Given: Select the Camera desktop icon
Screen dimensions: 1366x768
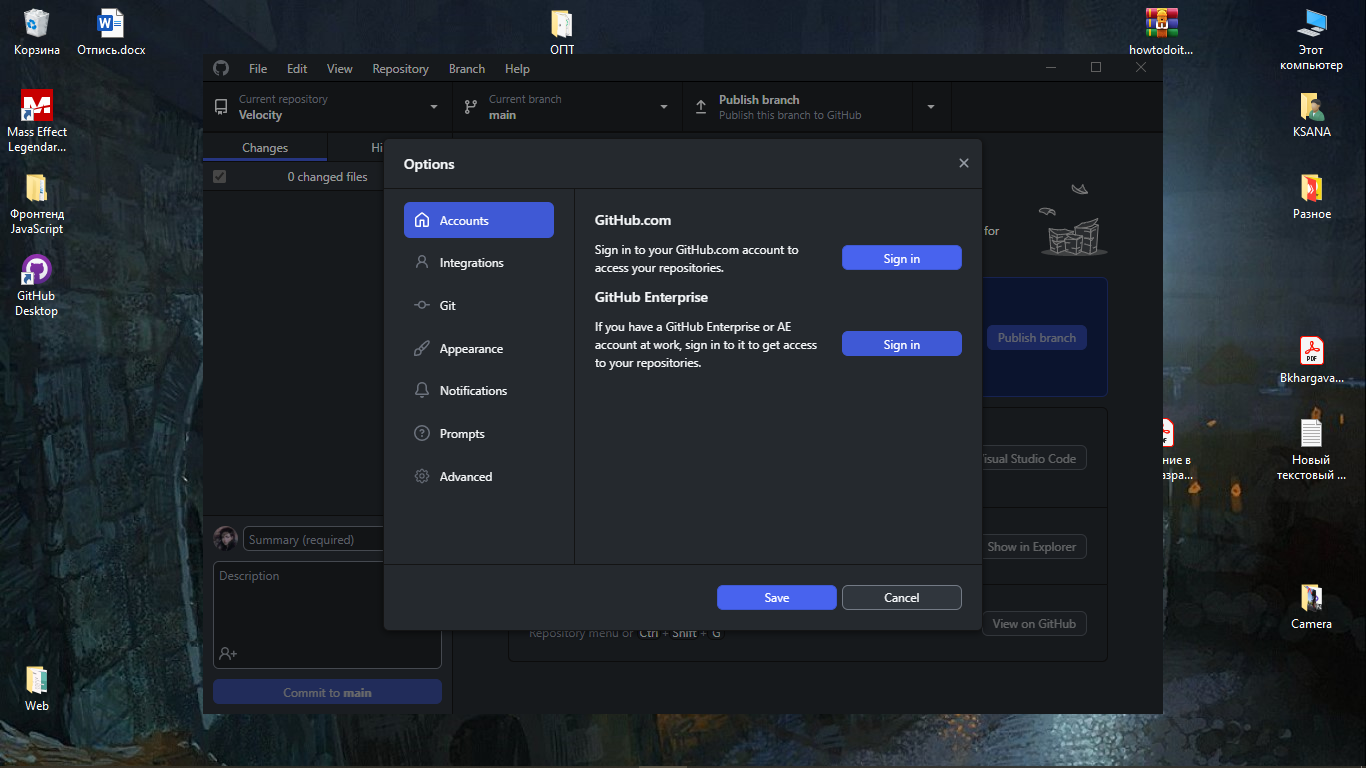Looking at the screenshot, I should coord(1311,606).
